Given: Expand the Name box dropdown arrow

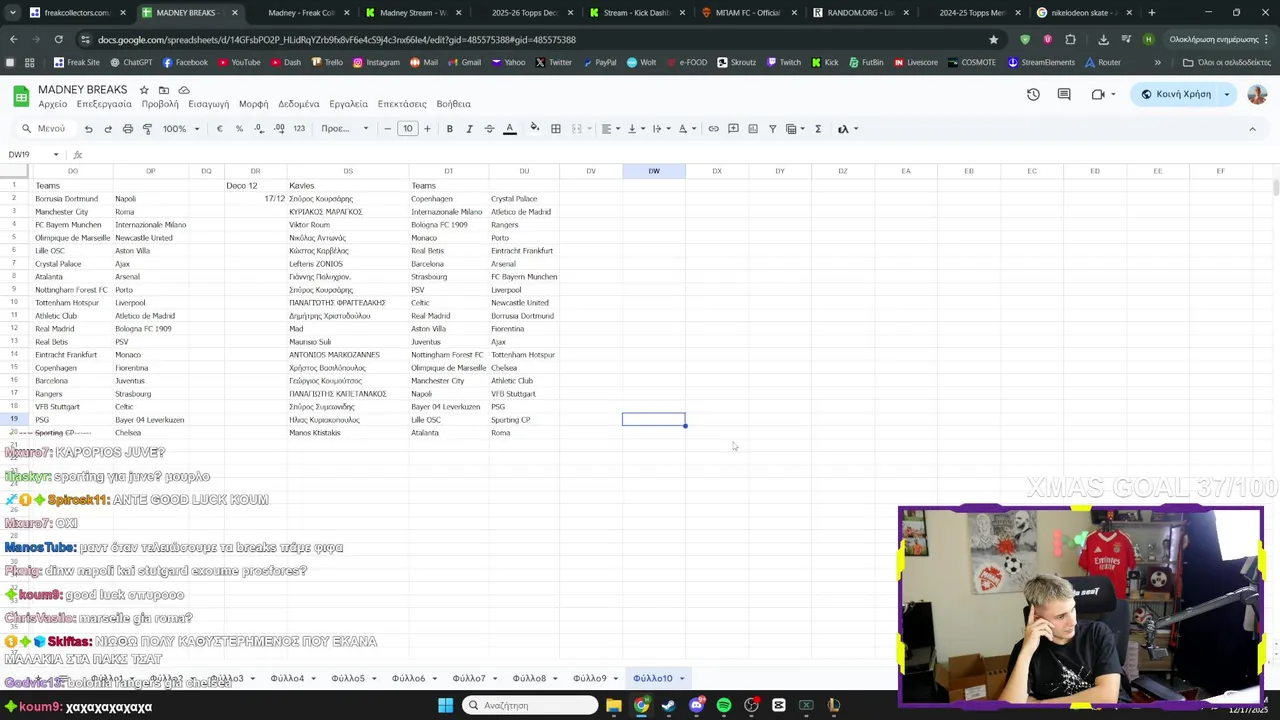Looking at the screenshot, I should point(56,155).
